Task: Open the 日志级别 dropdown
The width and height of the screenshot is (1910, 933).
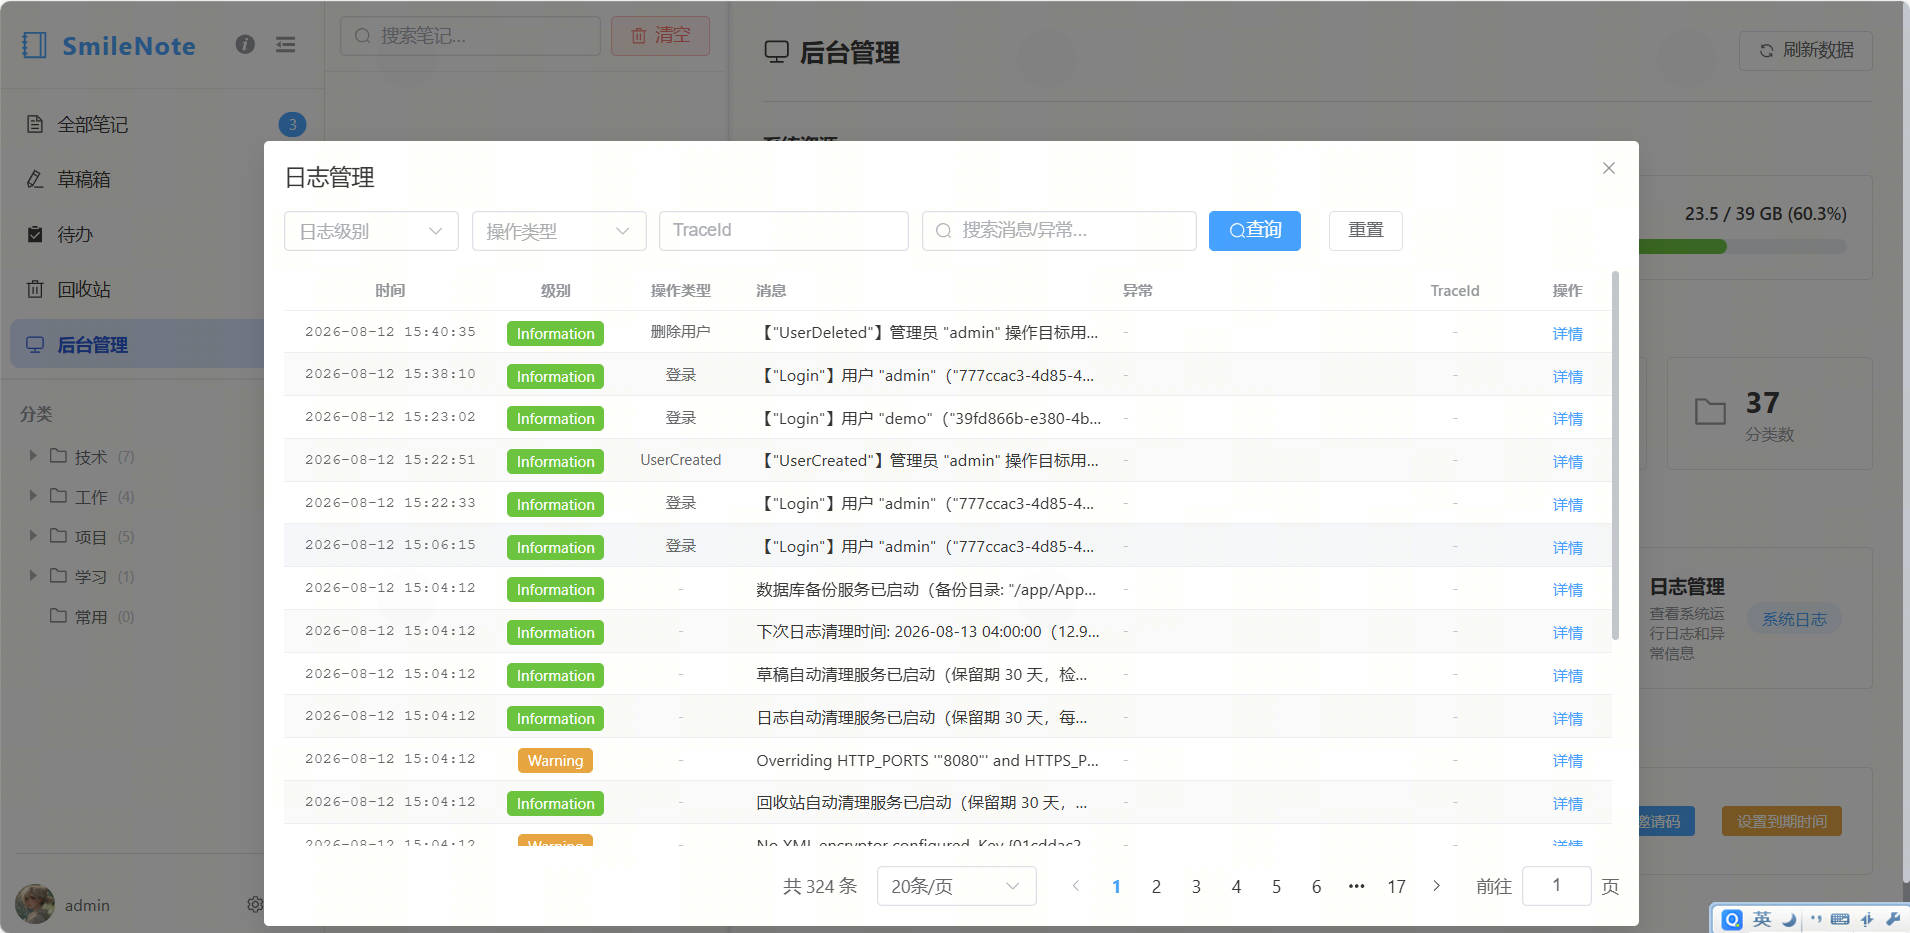Action: click(371, 231)
